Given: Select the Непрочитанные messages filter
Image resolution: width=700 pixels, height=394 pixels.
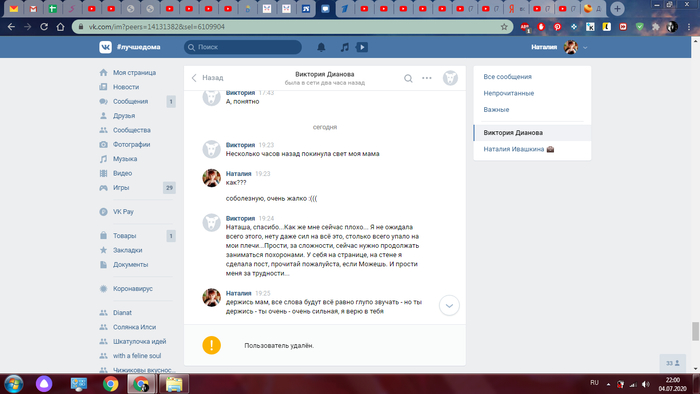Looking at the screenshot, I should click(x=508, y=93).
